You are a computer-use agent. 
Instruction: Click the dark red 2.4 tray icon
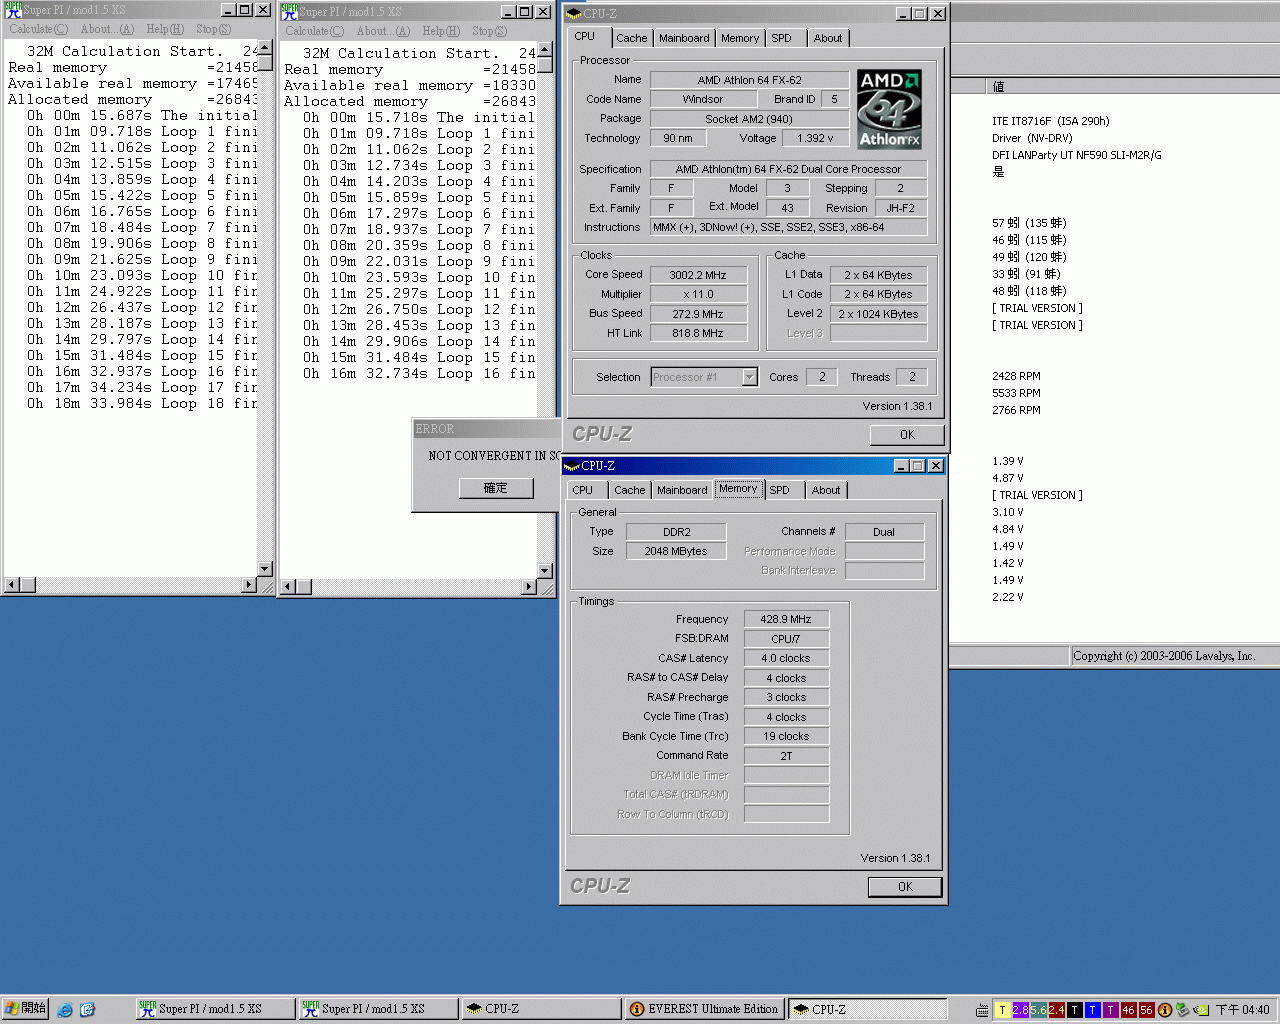[1056, 1010]
